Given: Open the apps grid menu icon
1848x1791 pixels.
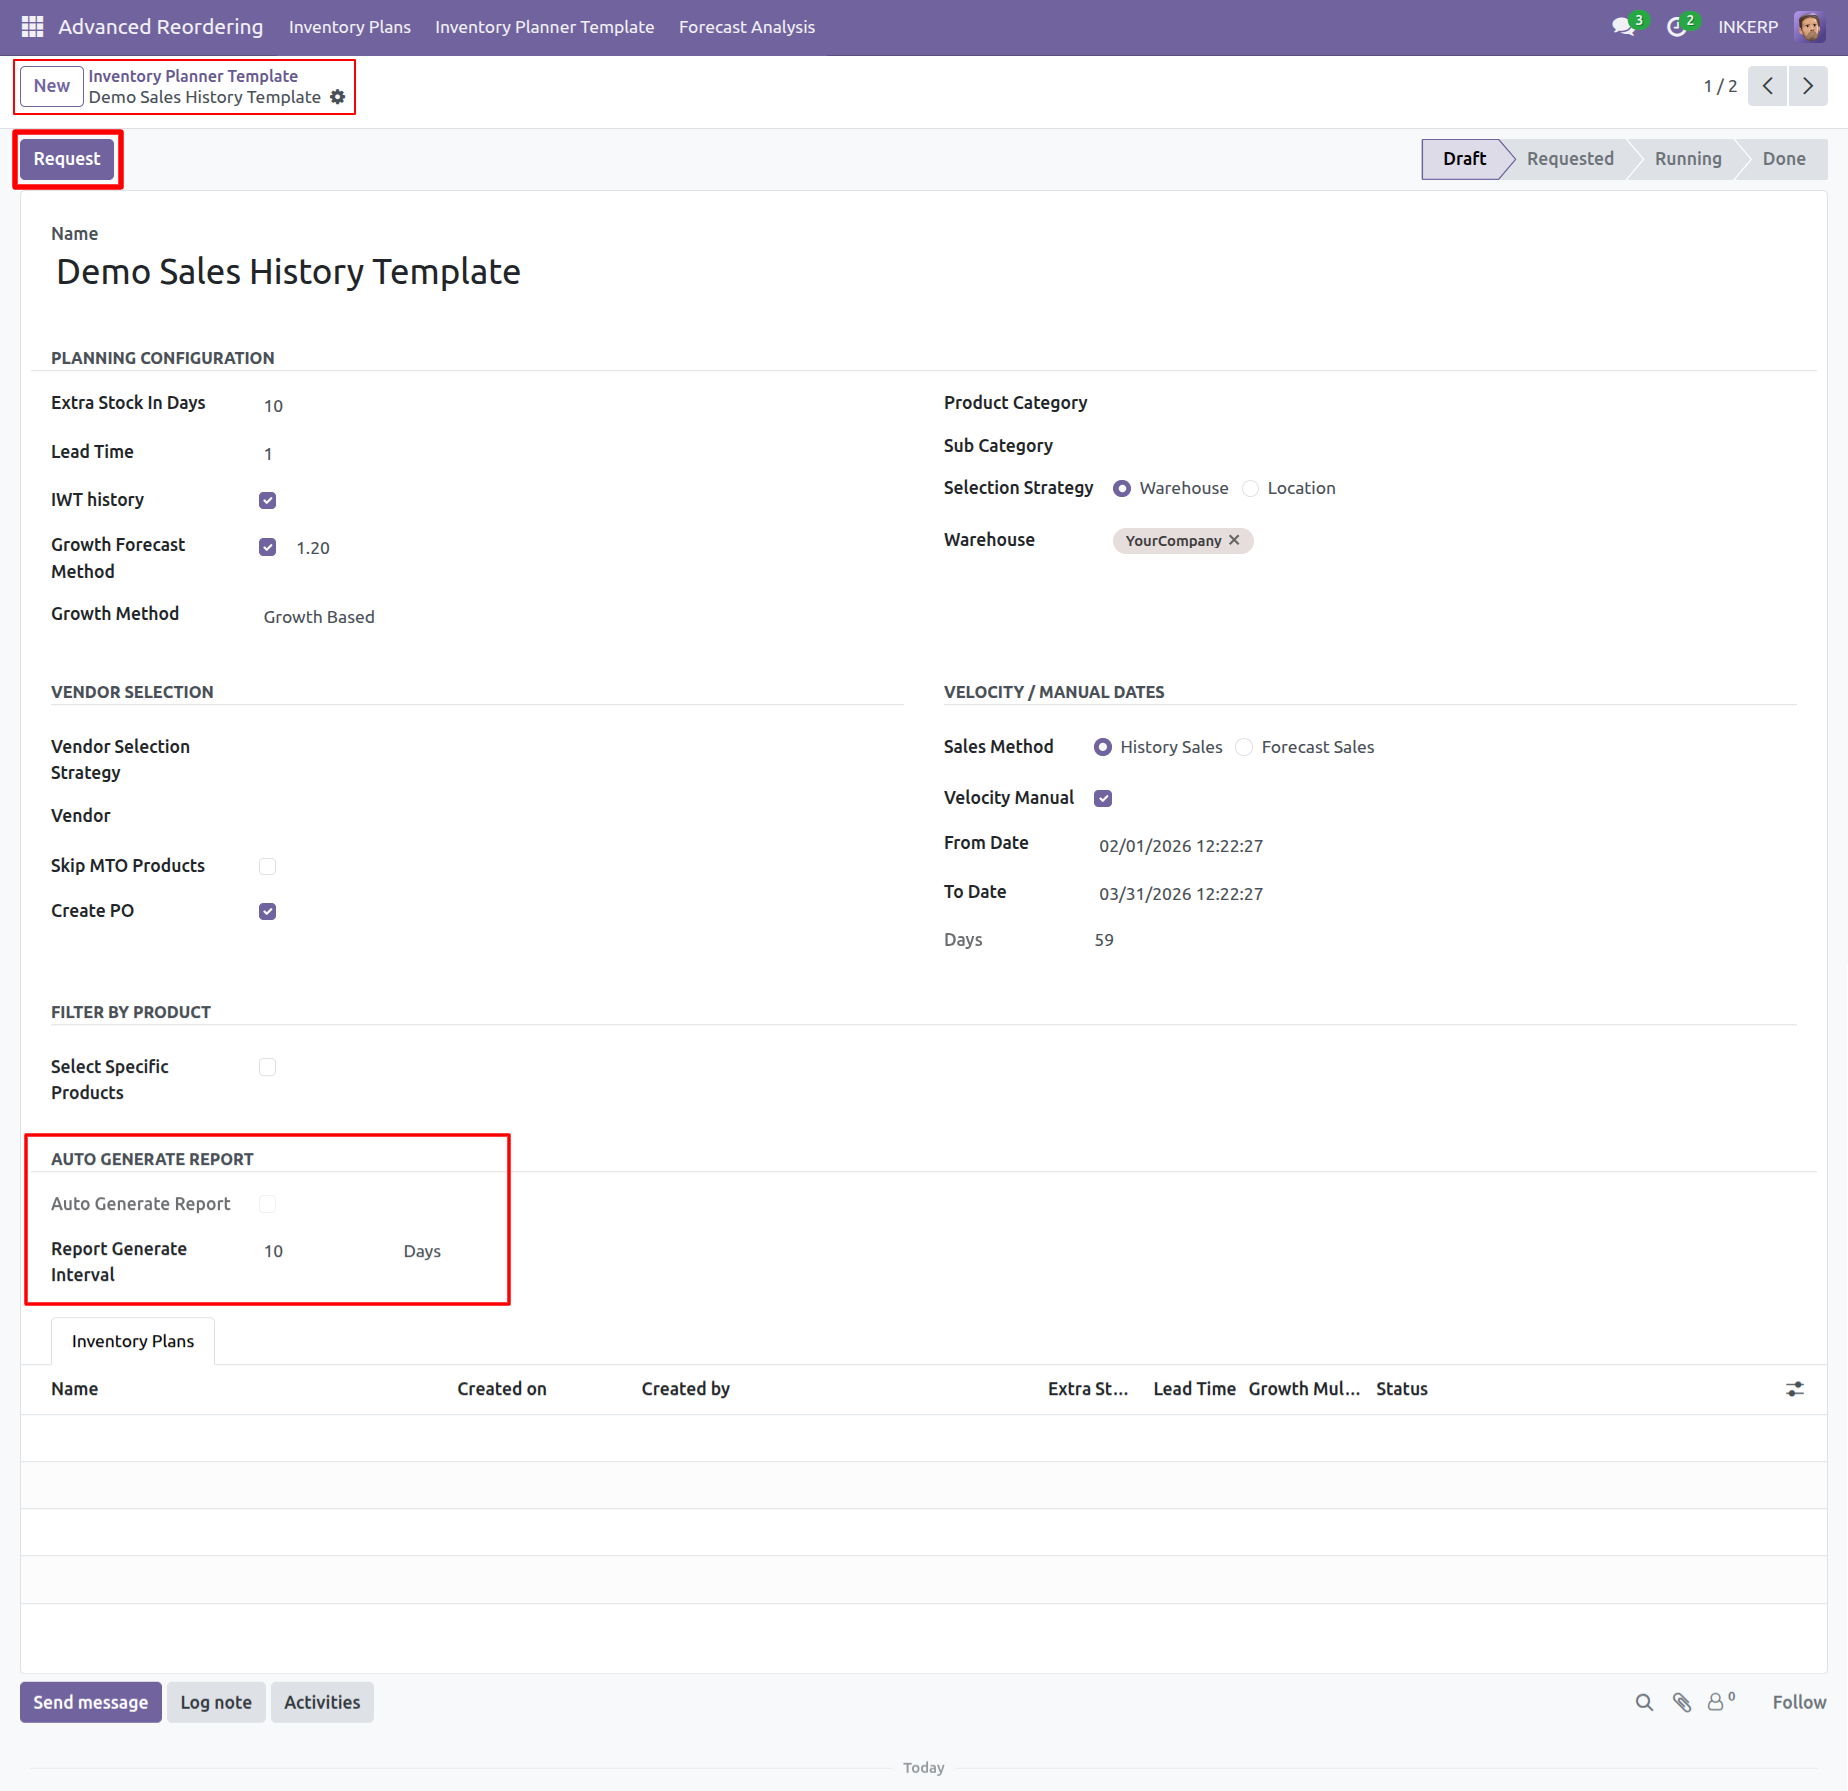Looking at the screenshot, I should [x=32, y=27].
